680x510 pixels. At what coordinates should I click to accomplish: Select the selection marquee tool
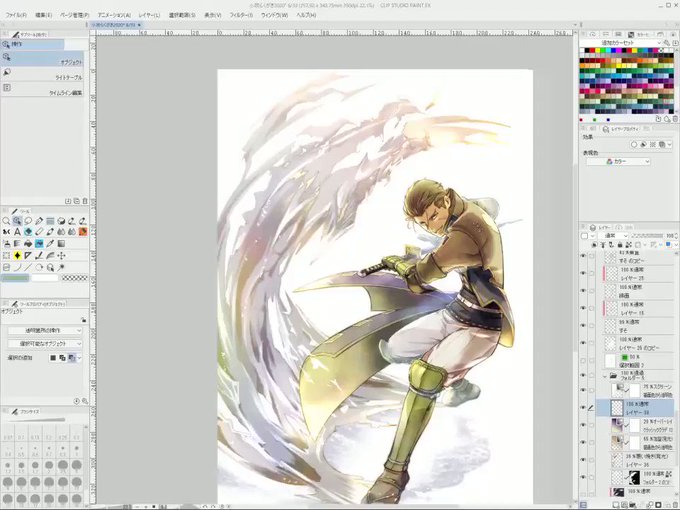point(6,255)
